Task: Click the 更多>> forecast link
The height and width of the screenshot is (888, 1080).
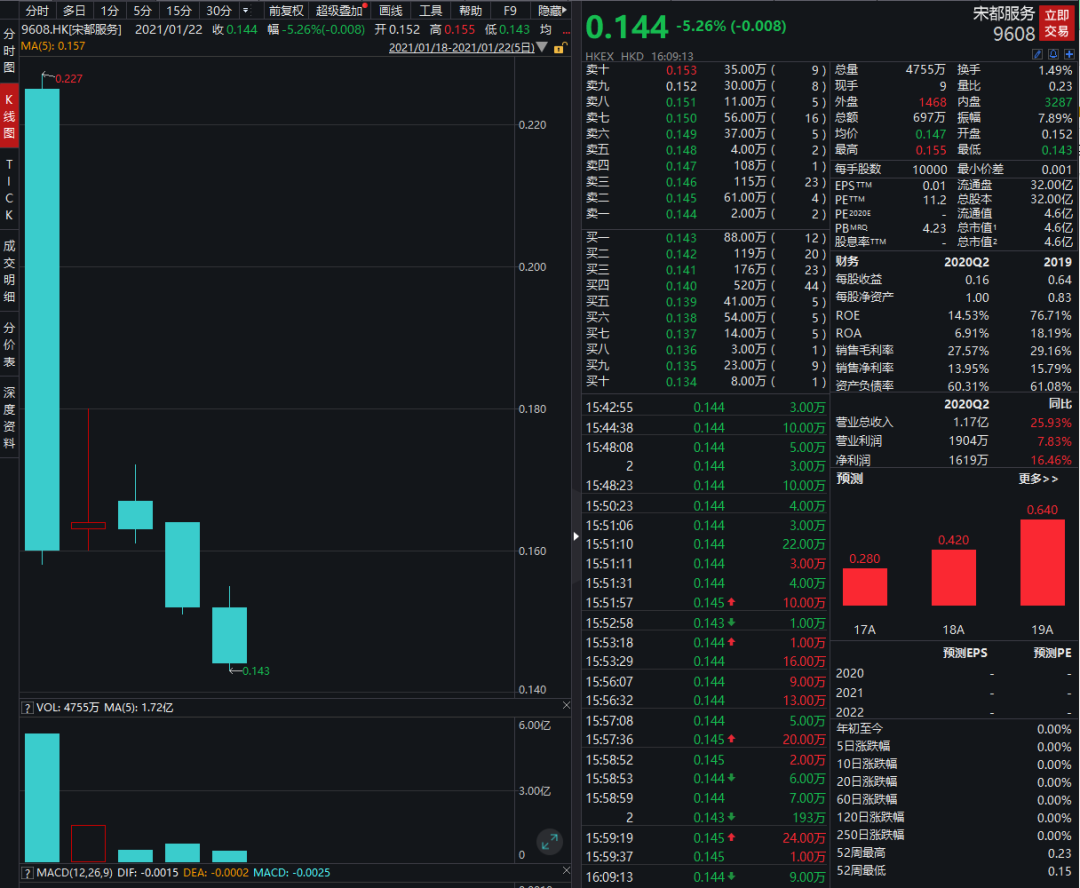Action: [x=1038, y=479]
